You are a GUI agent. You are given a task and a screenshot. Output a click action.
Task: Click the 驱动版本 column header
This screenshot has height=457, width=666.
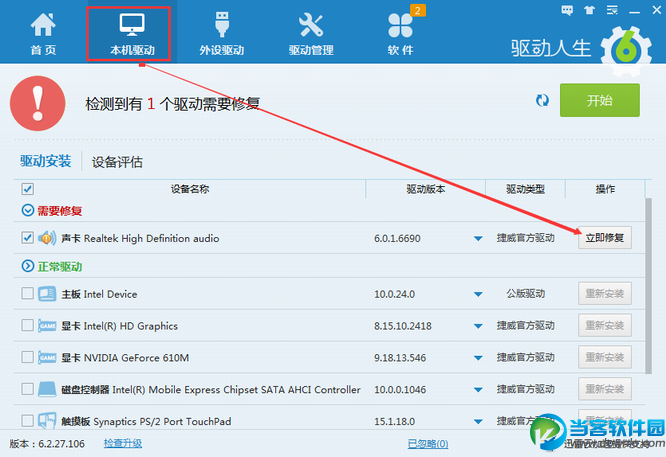[426, 189]
